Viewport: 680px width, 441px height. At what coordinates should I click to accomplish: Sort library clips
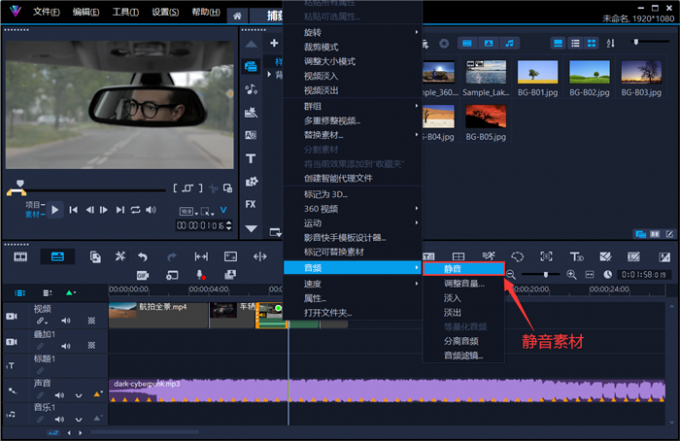(x=611, y=43)
